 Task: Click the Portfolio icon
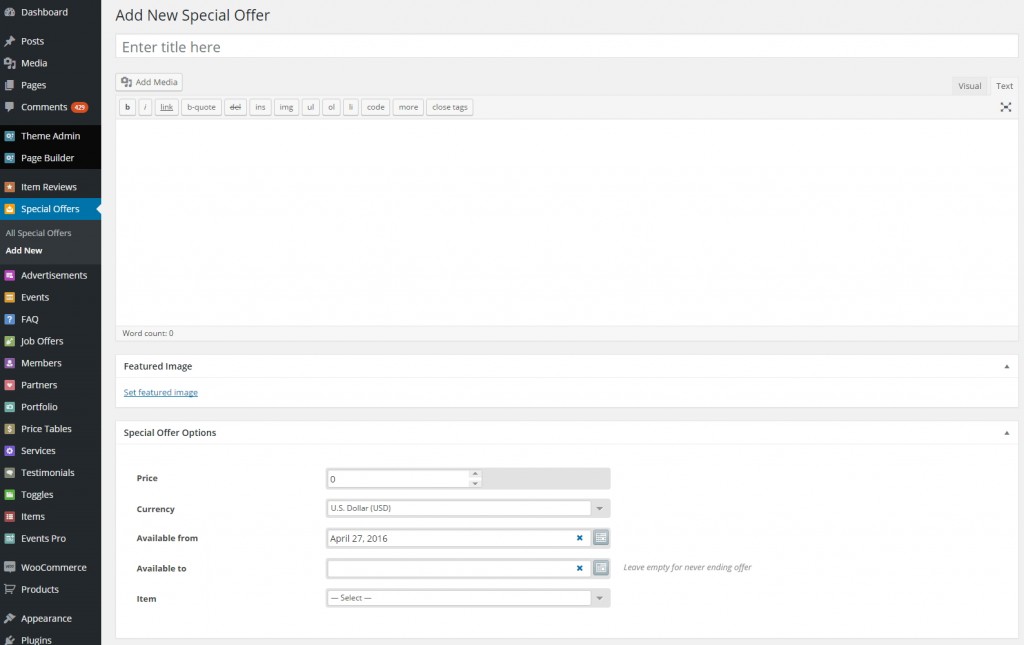[x=10, y=407]
